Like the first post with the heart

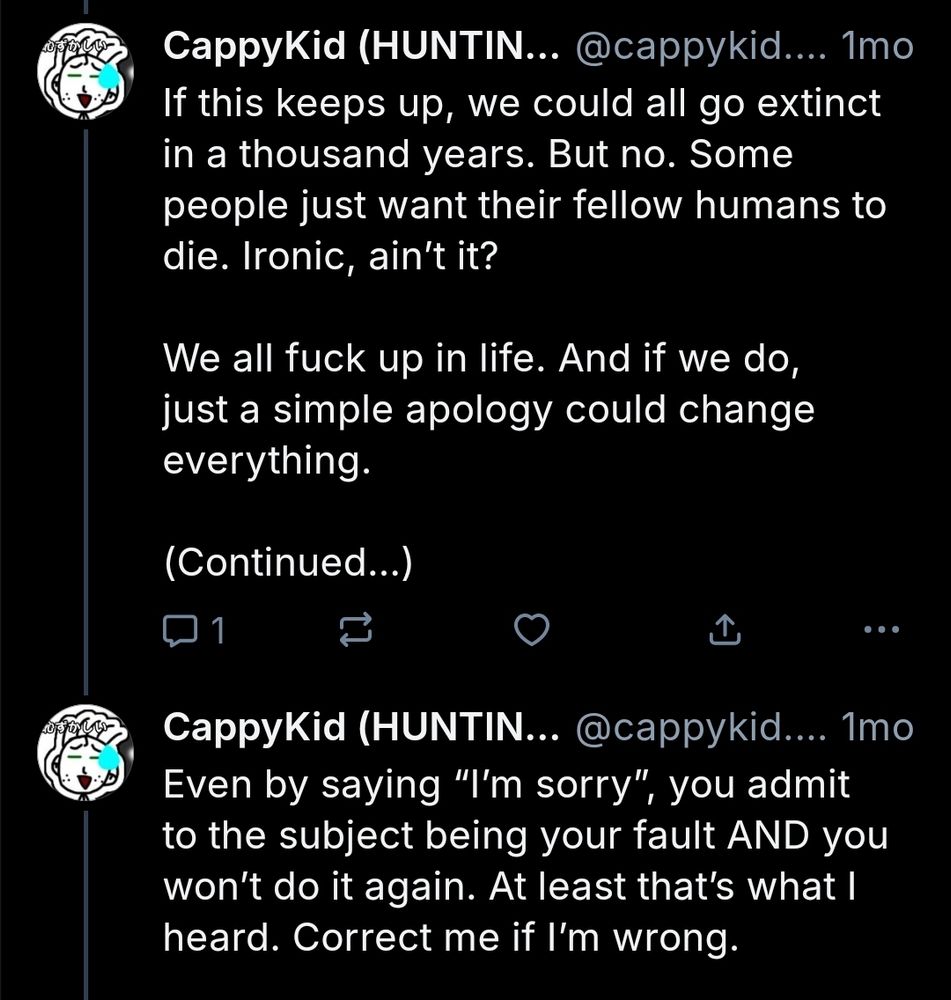coord(532,630)
